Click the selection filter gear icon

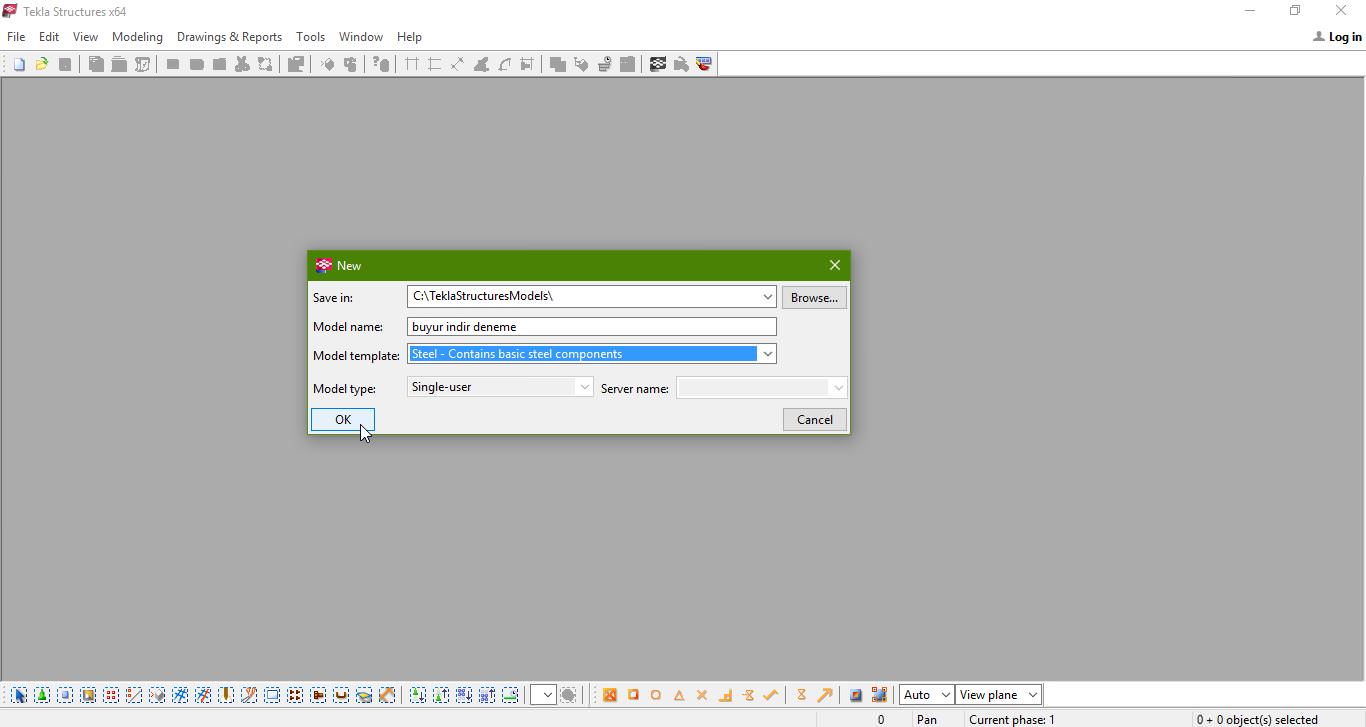coord(568,695)
